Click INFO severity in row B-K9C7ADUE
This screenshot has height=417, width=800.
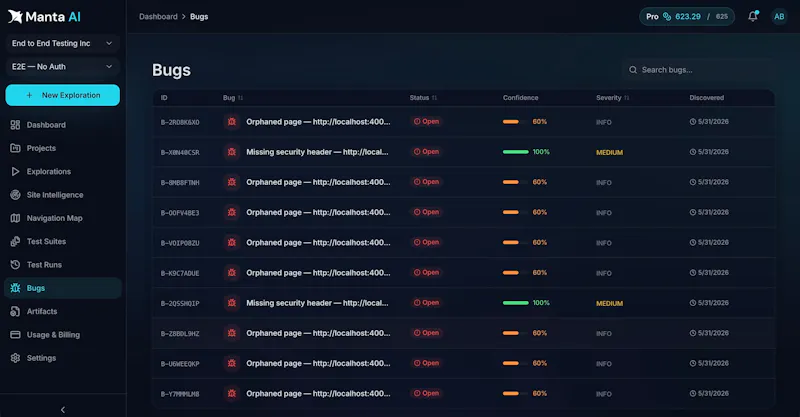coord(604,273)
